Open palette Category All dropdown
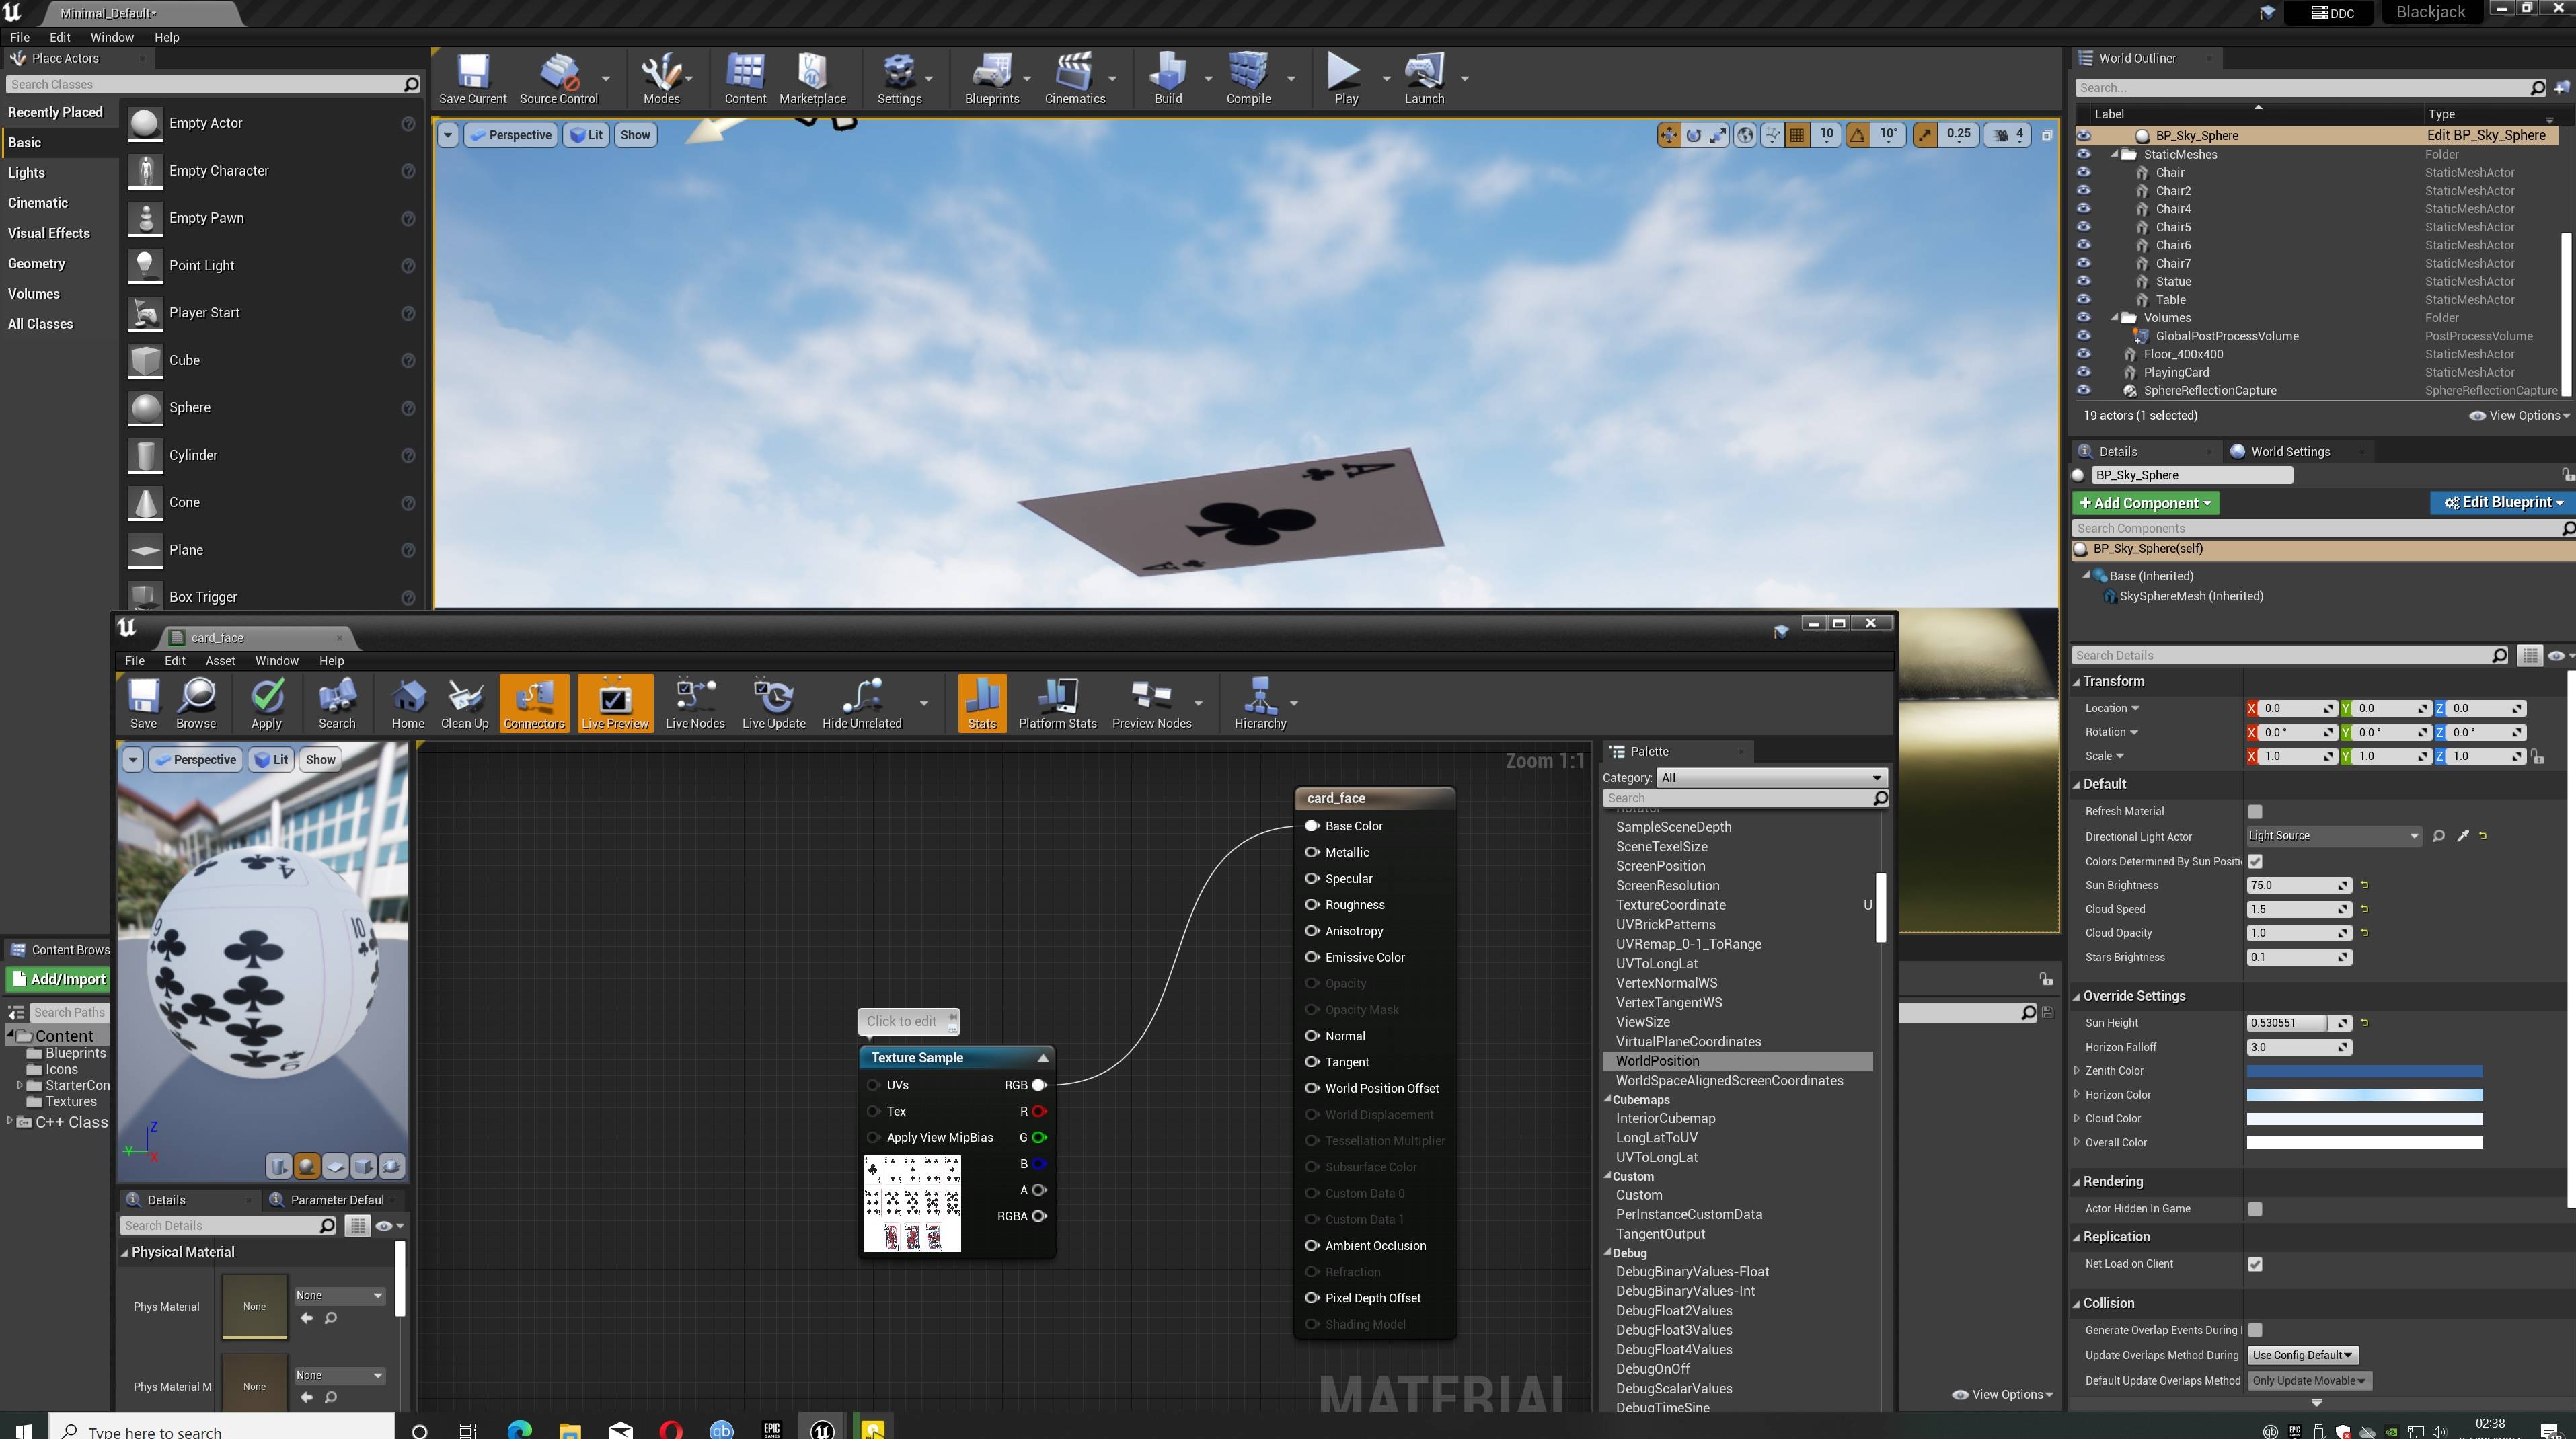Image resolution: width=2576 pixels, height=1439 pixels. pos(1771,778)
